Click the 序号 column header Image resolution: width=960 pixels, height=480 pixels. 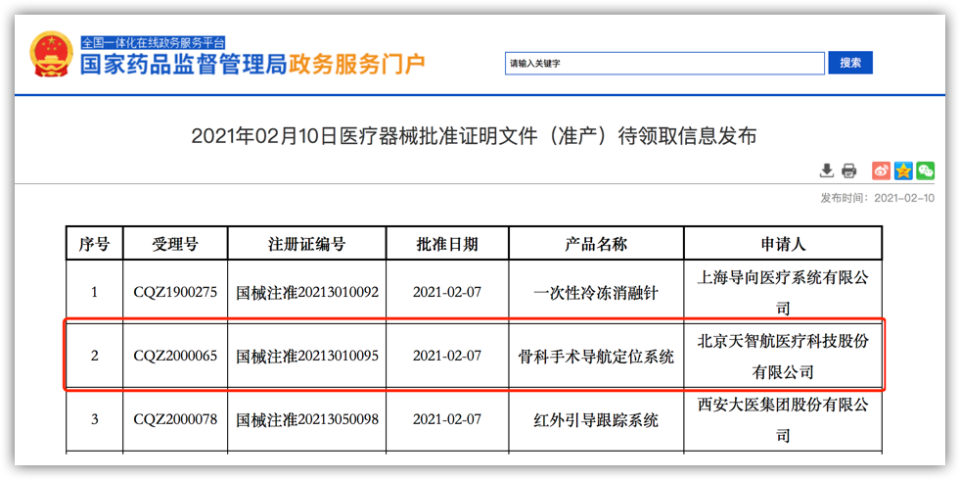click(x=94, y=244)
